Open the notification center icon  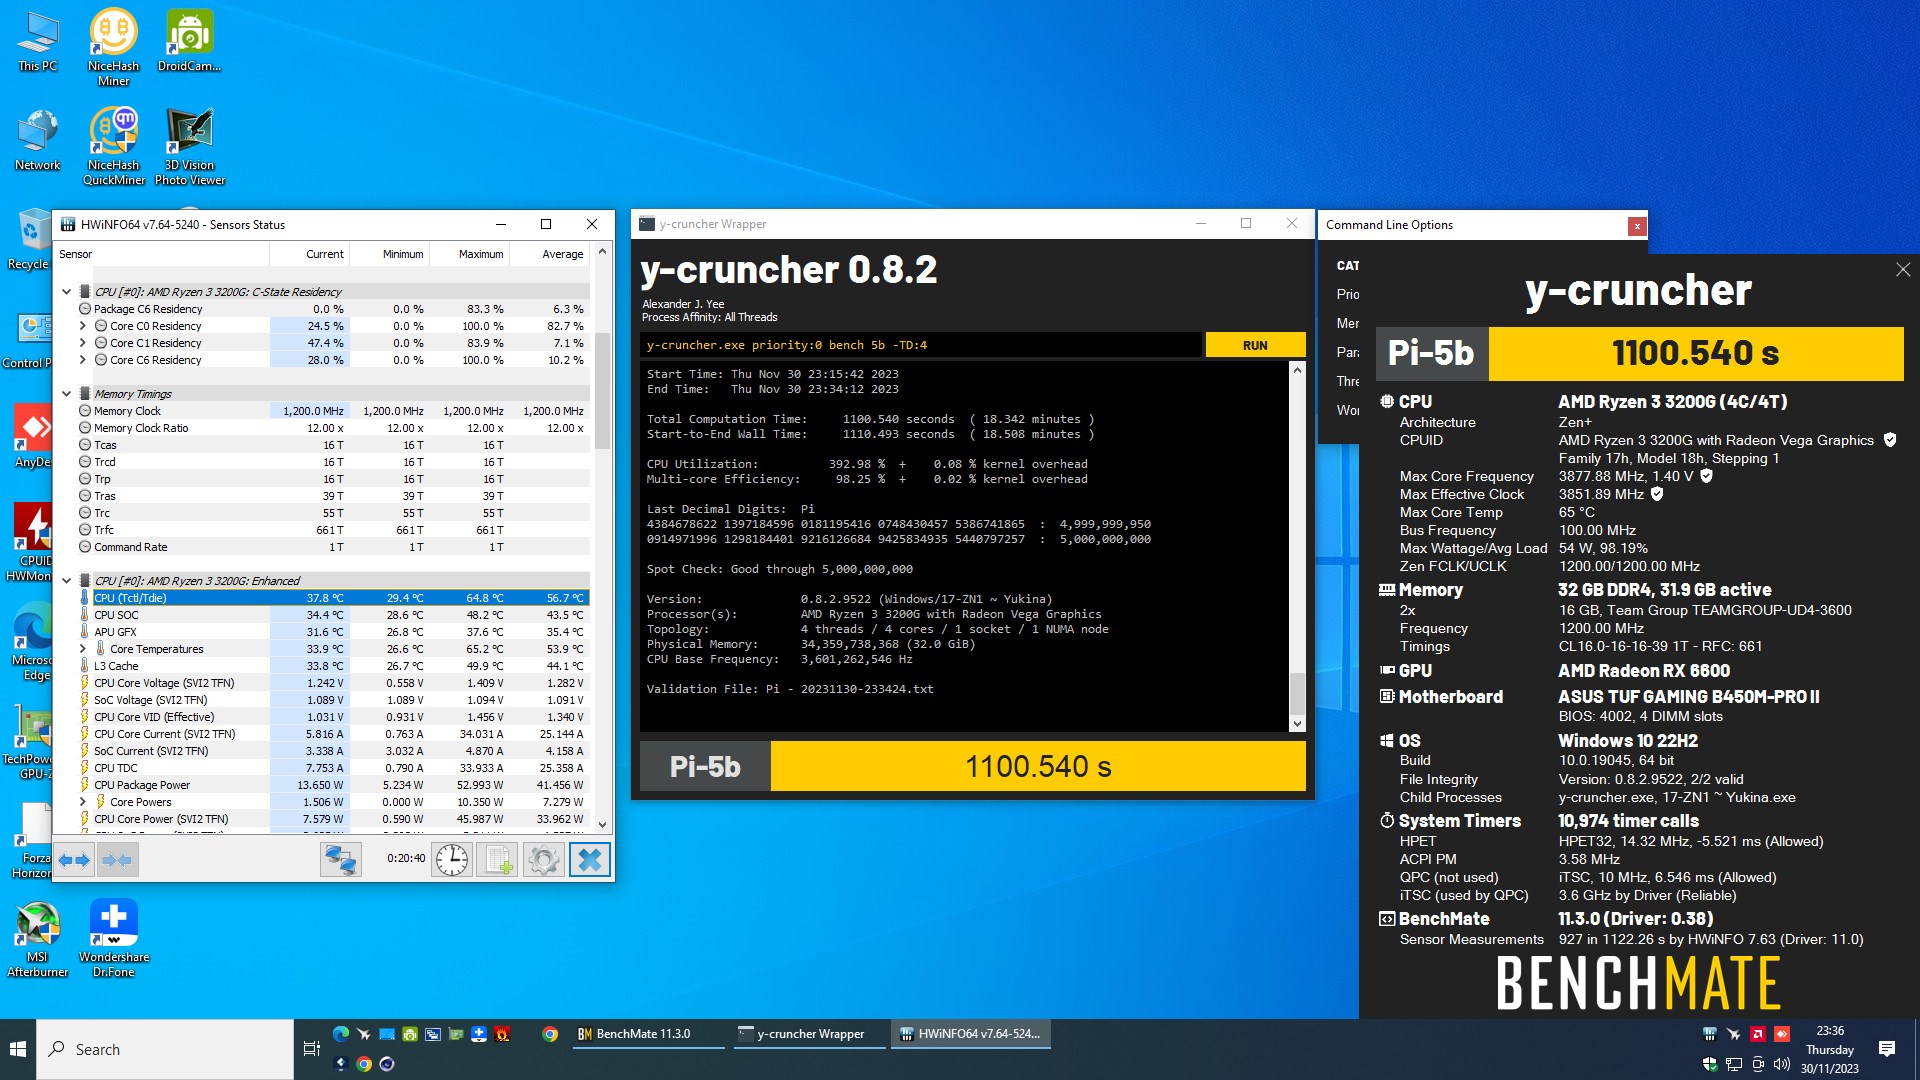point(1887,1049)
